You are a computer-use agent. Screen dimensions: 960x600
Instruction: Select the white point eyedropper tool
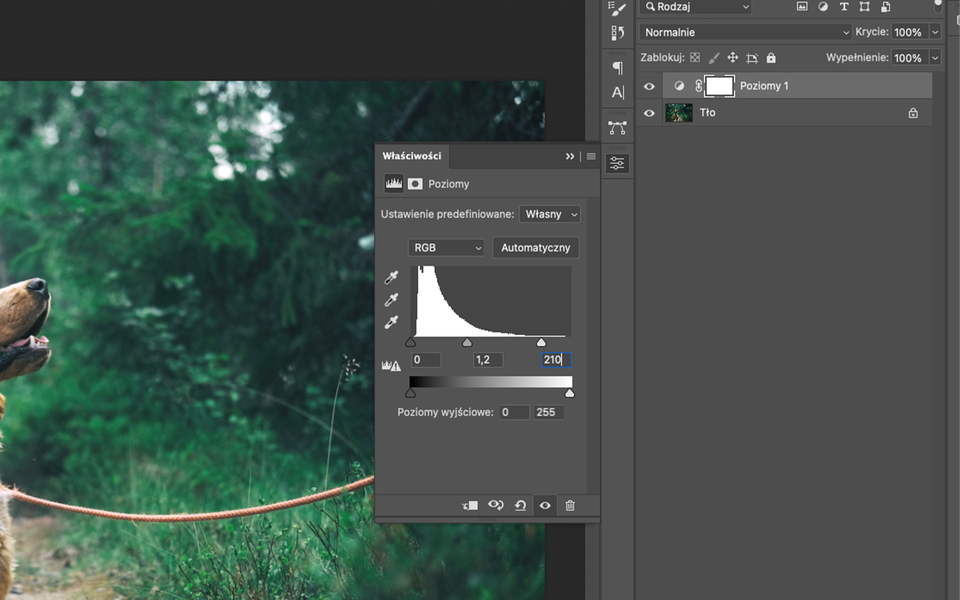[391, 321]
